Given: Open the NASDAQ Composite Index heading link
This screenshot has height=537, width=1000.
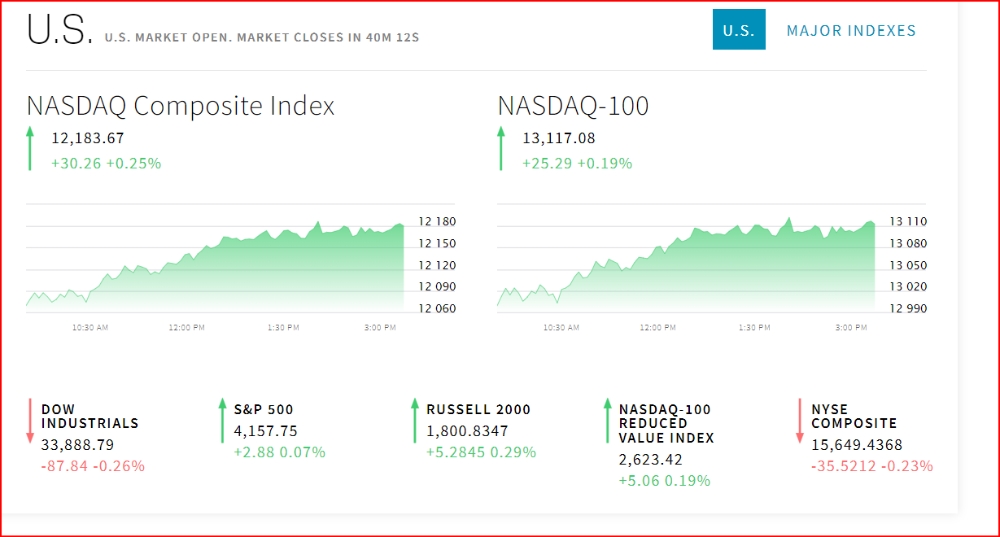Looking at the screenshot, I should coord(180,106).
